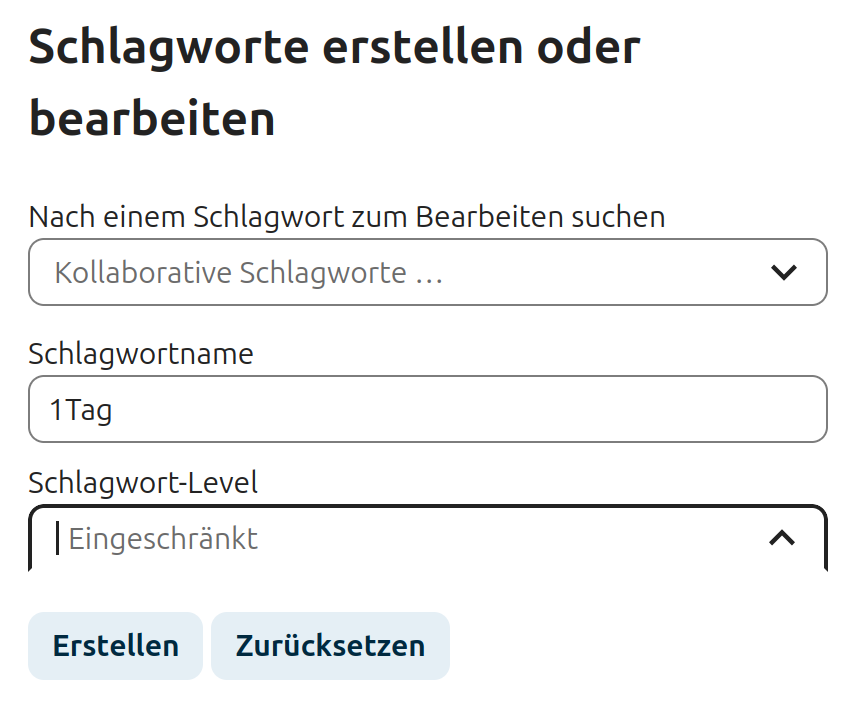864x720 pixels.
Task: Click the '1Tag' text in the name field
Action: (80, 410)
